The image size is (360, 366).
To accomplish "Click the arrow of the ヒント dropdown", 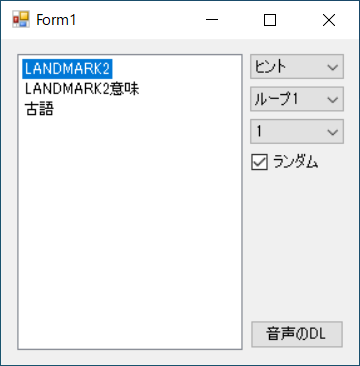I will click(332, 67).
